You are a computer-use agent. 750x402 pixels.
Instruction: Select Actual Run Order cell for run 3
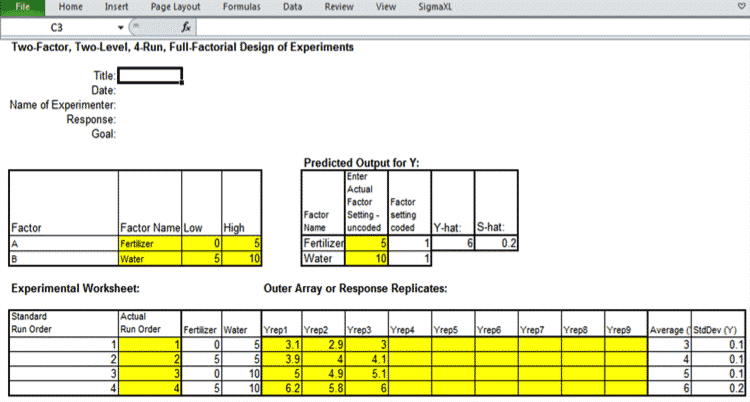[x=150, y=374]
